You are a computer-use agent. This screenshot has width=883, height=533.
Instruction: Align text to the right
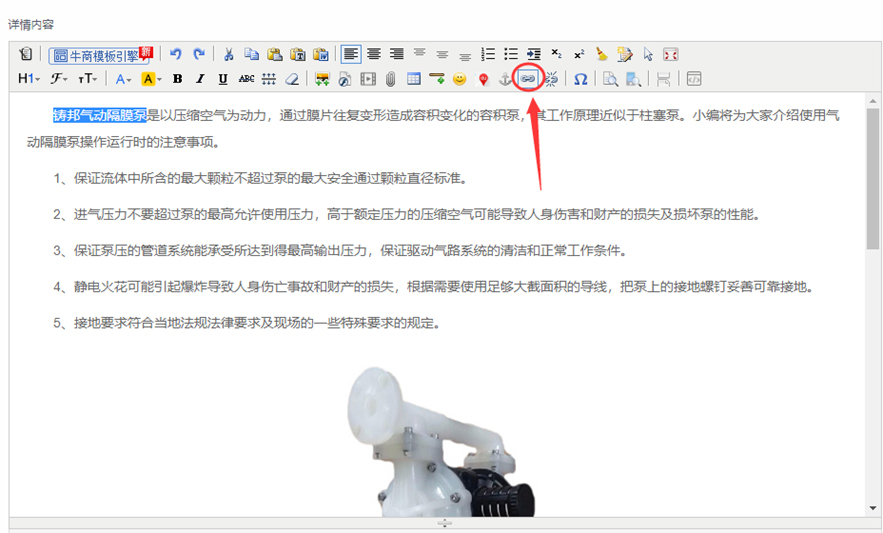pyautogui.click(x=397, y=54)
